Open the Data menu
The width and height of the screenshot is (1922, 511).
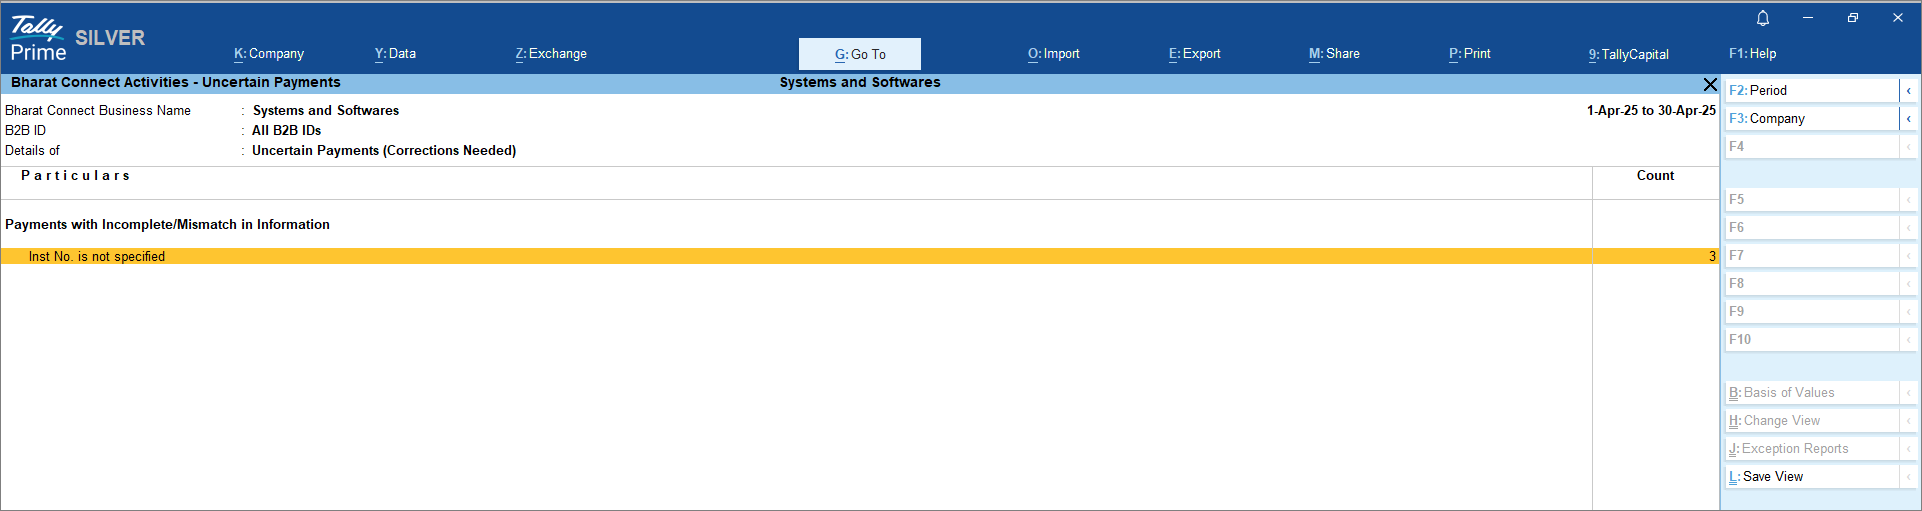click(x=395, y=54)
